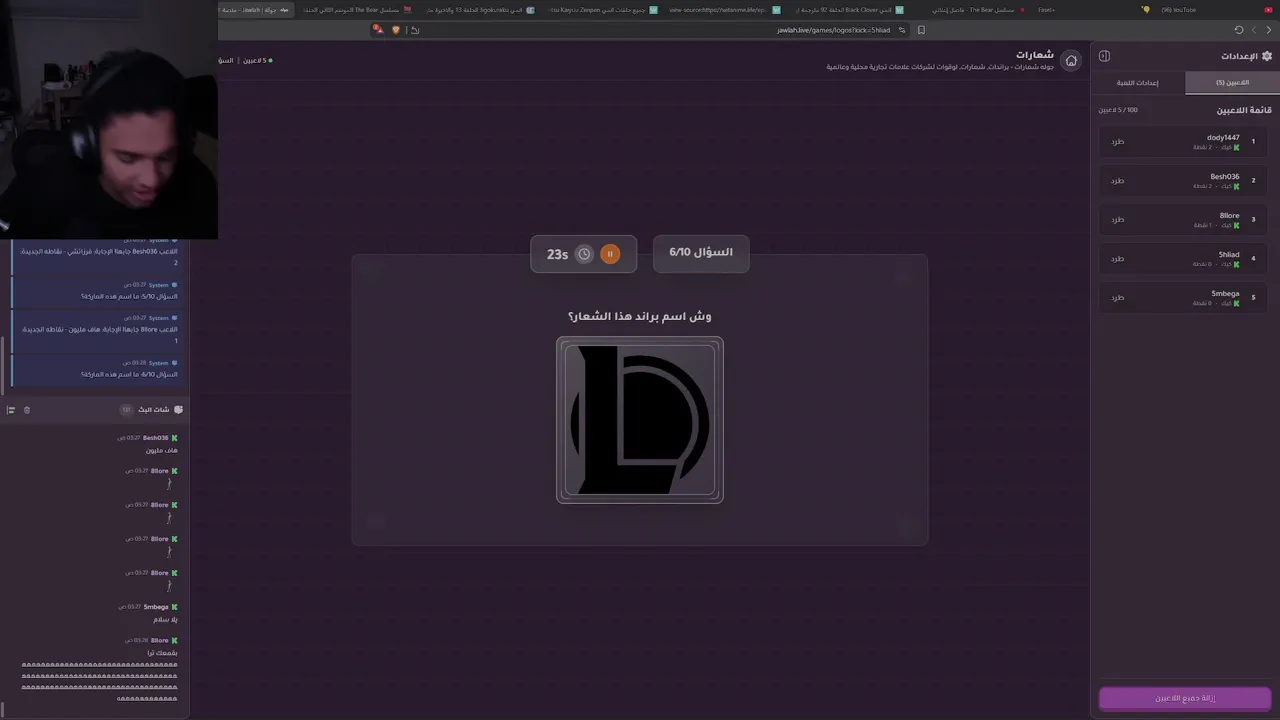The width and height of the screenshot is (1280, 720).
Task: Click the السؤال 6/10 question counter
Action: [701, 252]
